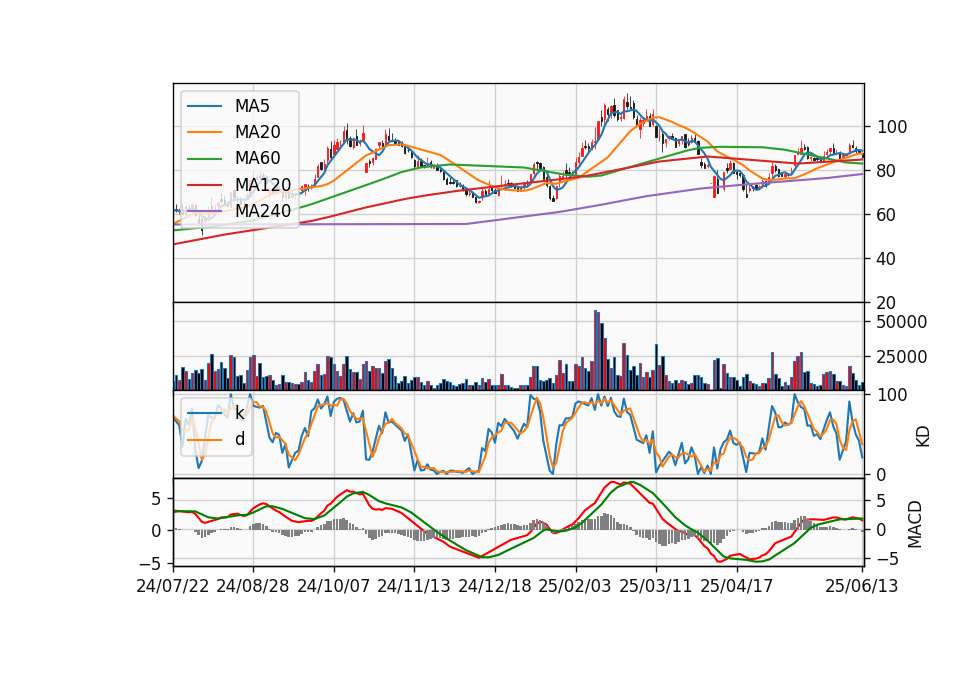Click the 80 price axis tick
This screenshot has width=960, height=690.
pos(887,171)
